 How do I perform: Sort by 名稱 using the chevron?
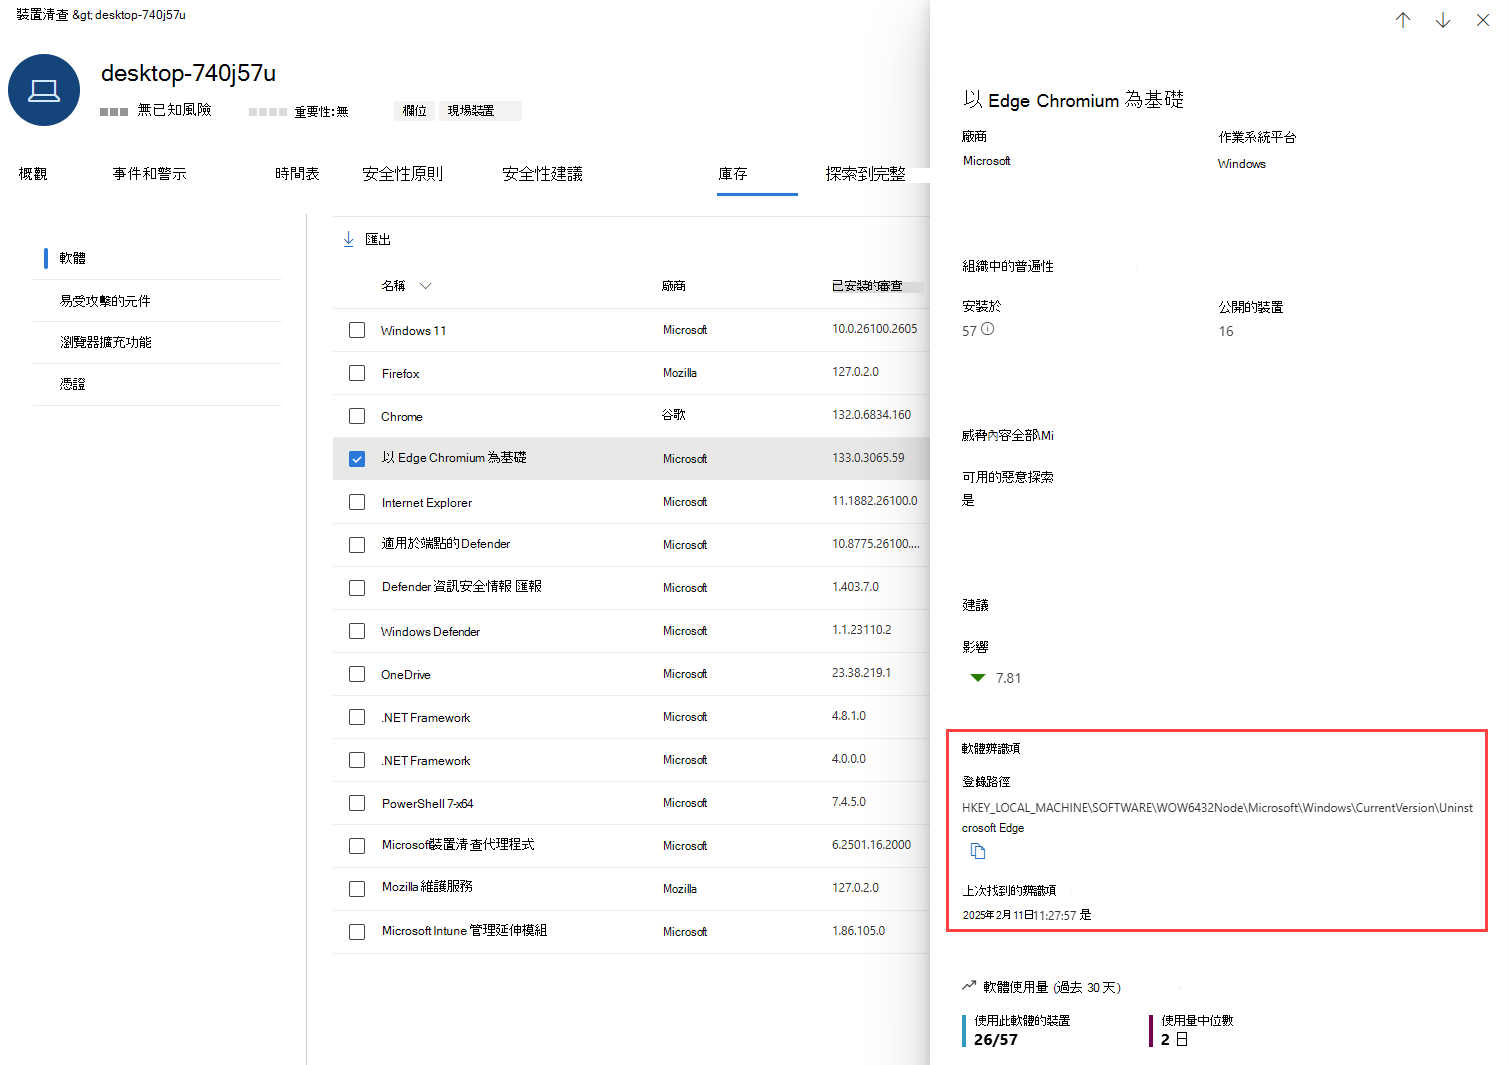pyautogui.click(x=426, y=286)
